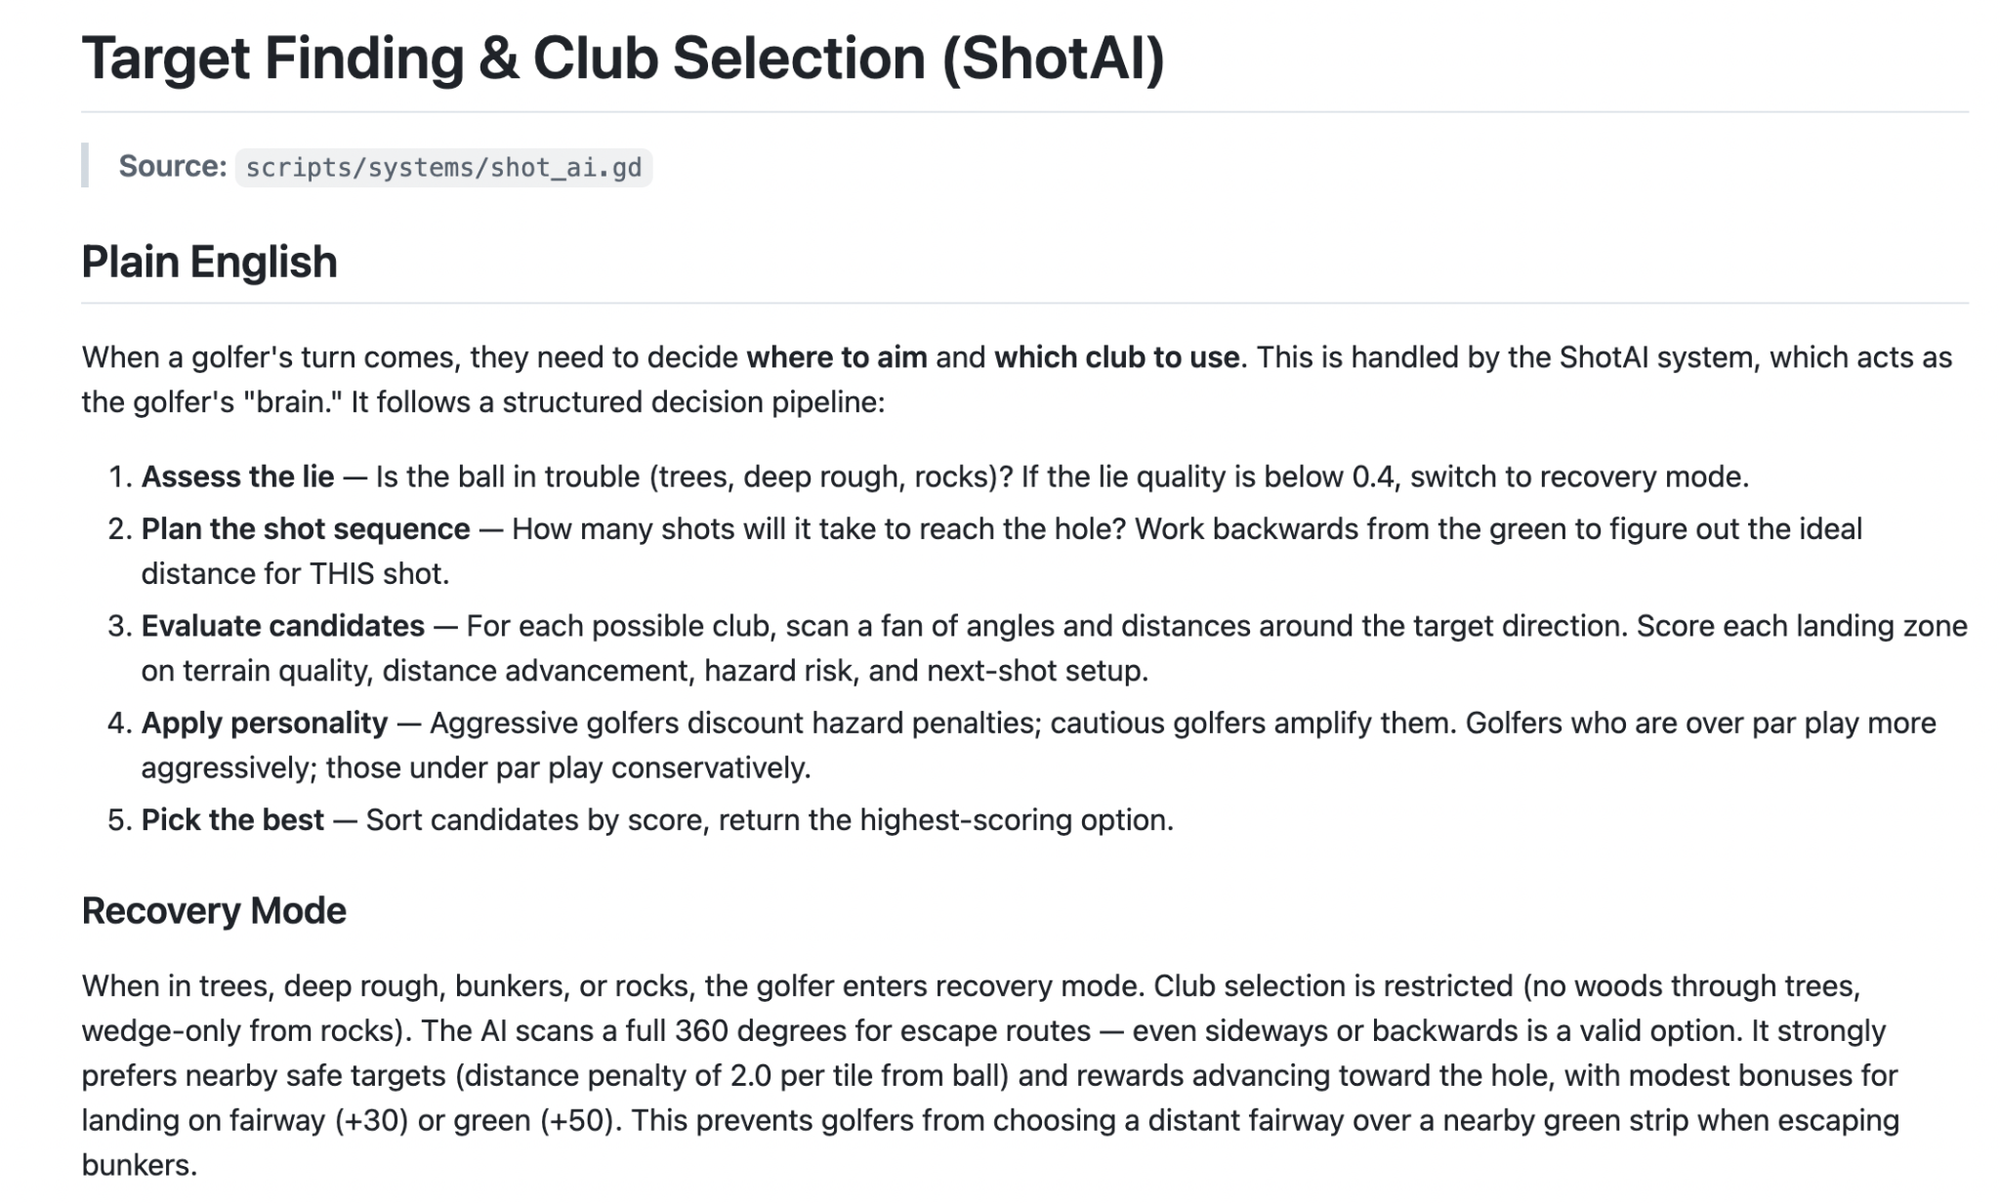Click the gray quote bar beside Source
This screenshot has height=1203, width=2000.
85,165
